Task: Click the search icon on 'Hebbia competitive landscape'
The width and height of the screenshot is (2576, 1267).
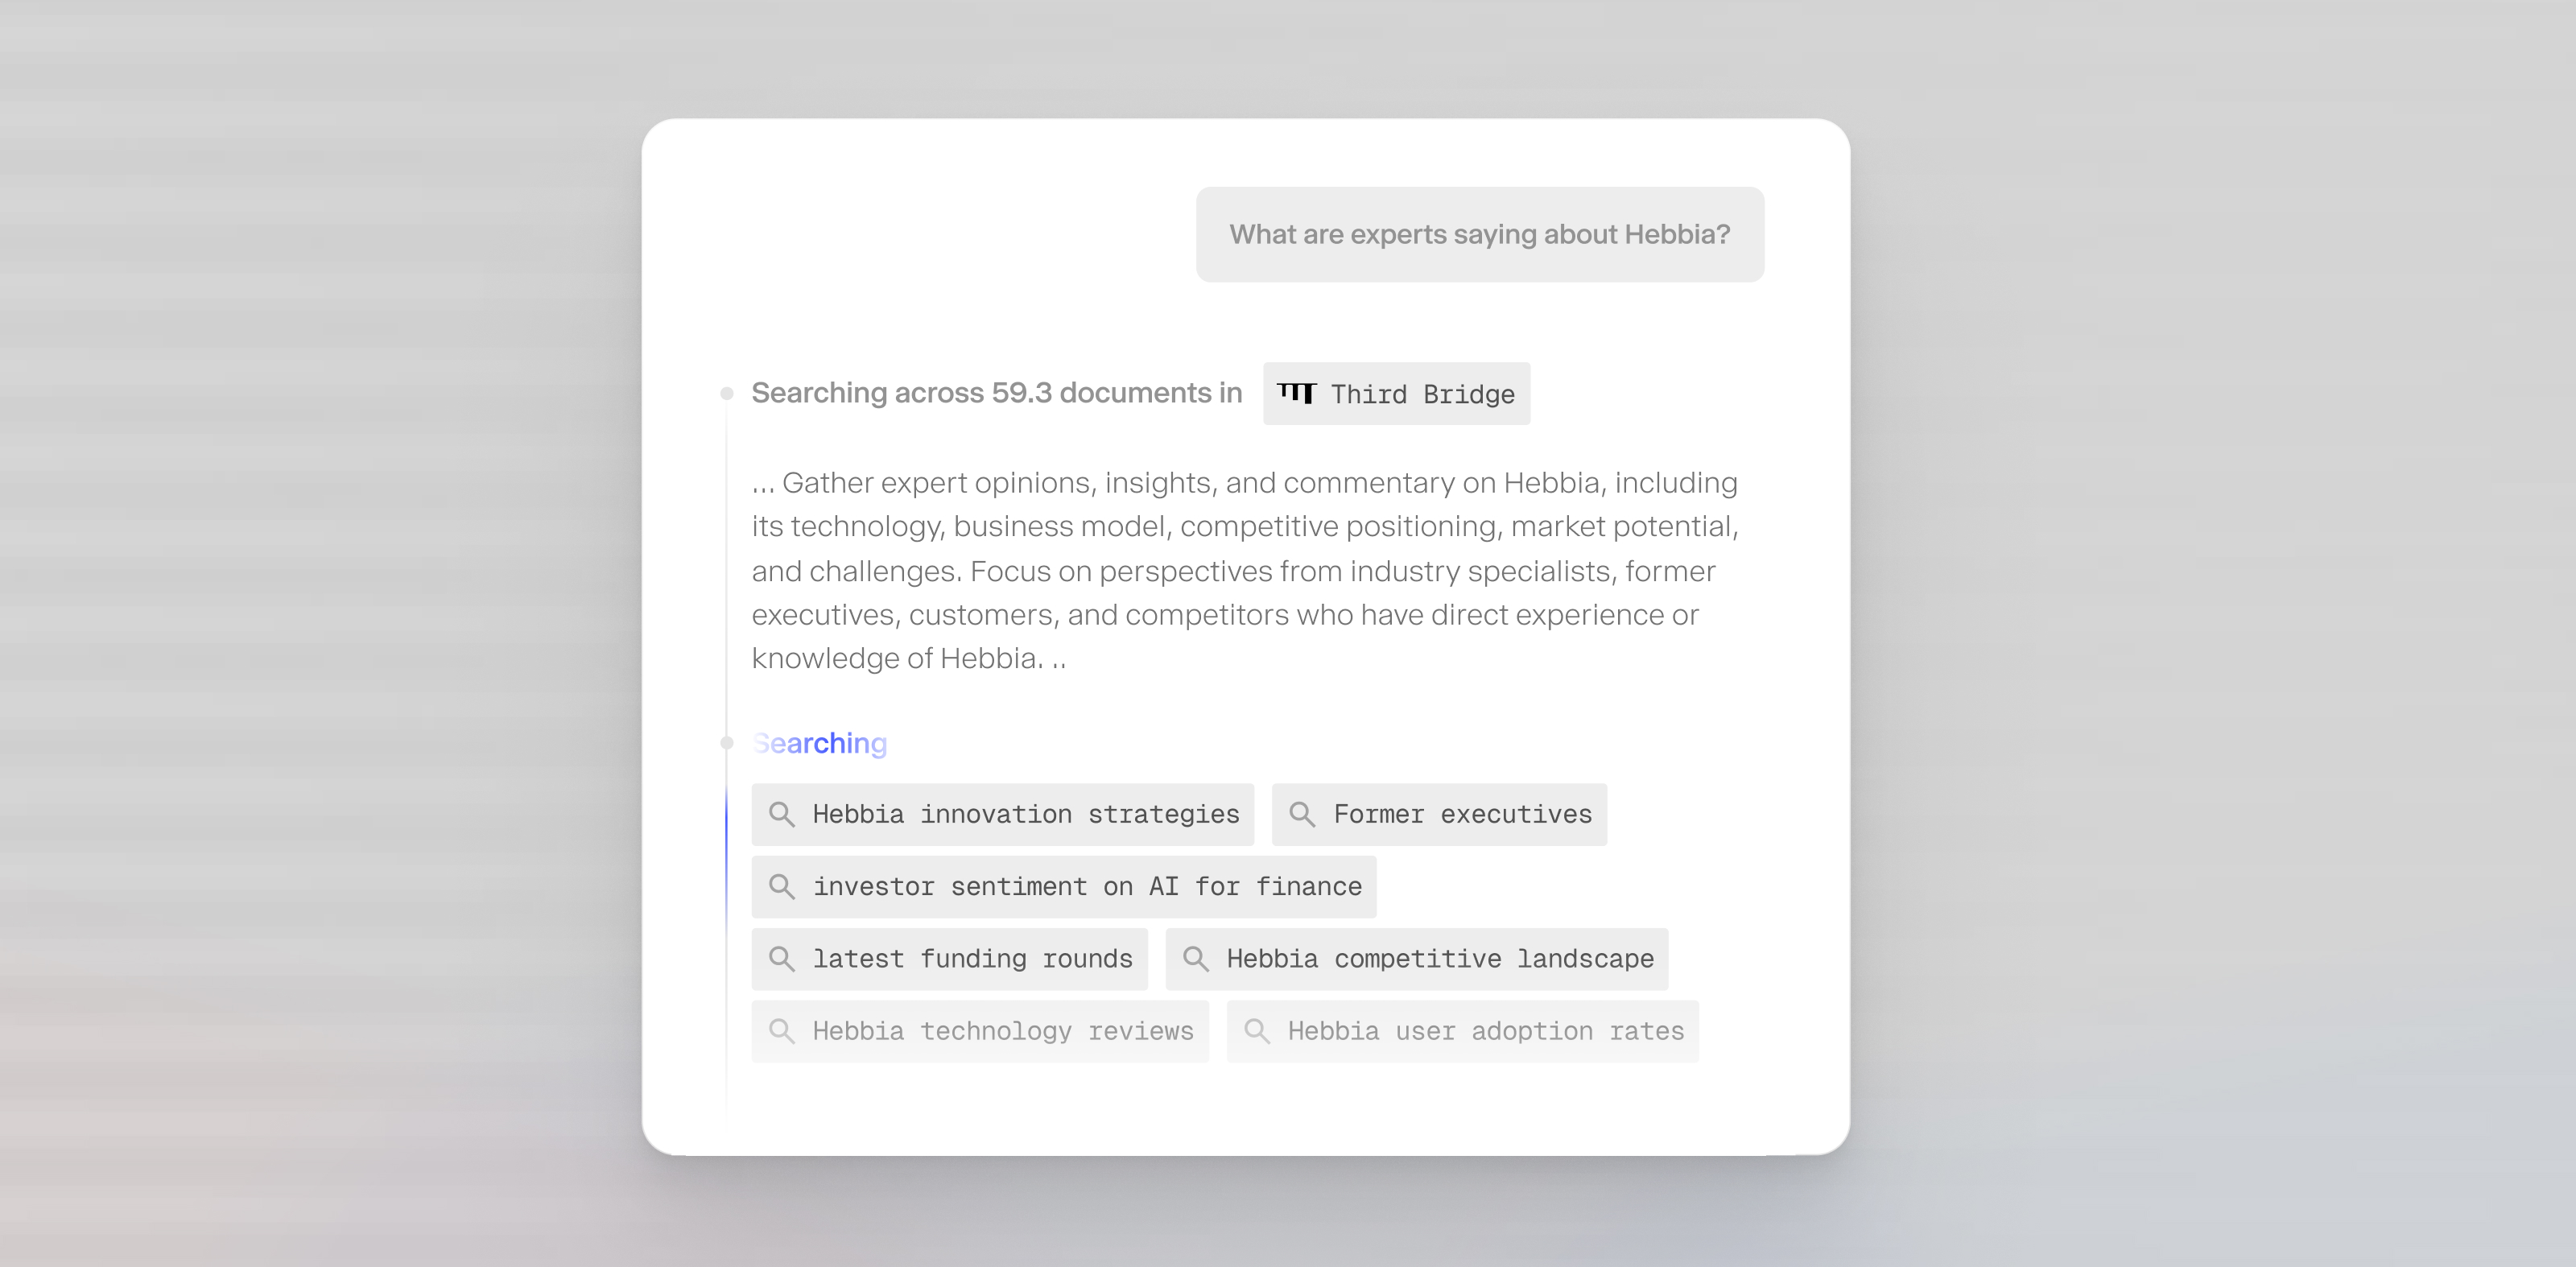Action: [1196, 958]
